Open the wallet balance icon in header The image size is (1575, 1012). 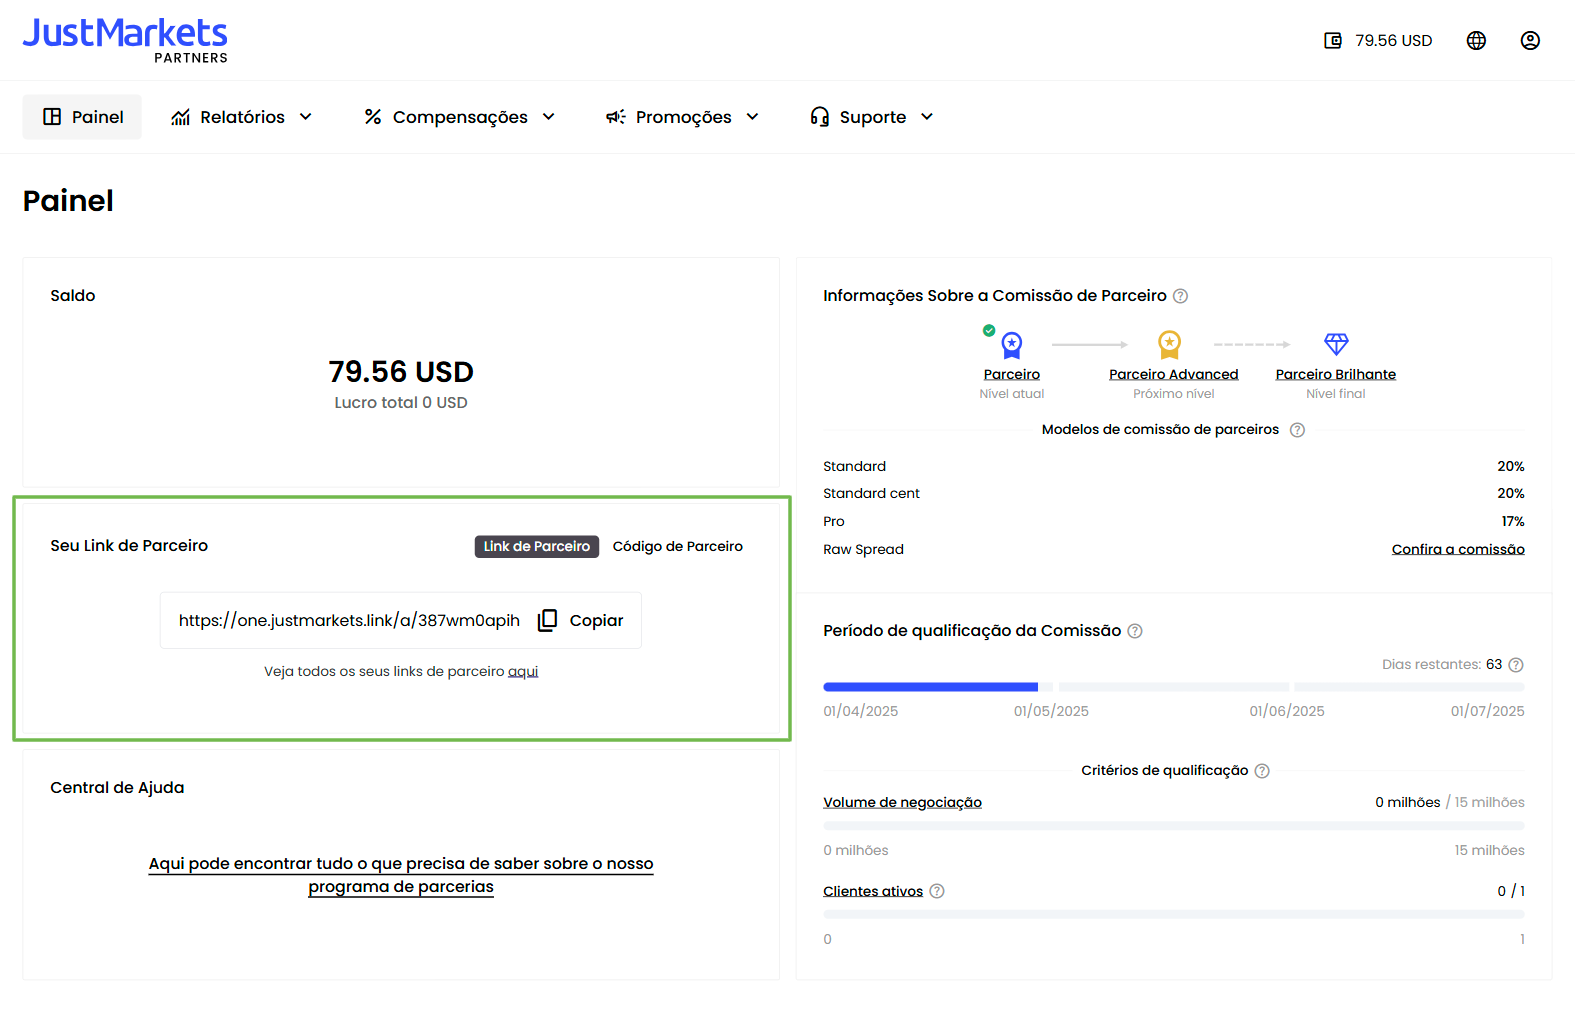pos(1333,41)
